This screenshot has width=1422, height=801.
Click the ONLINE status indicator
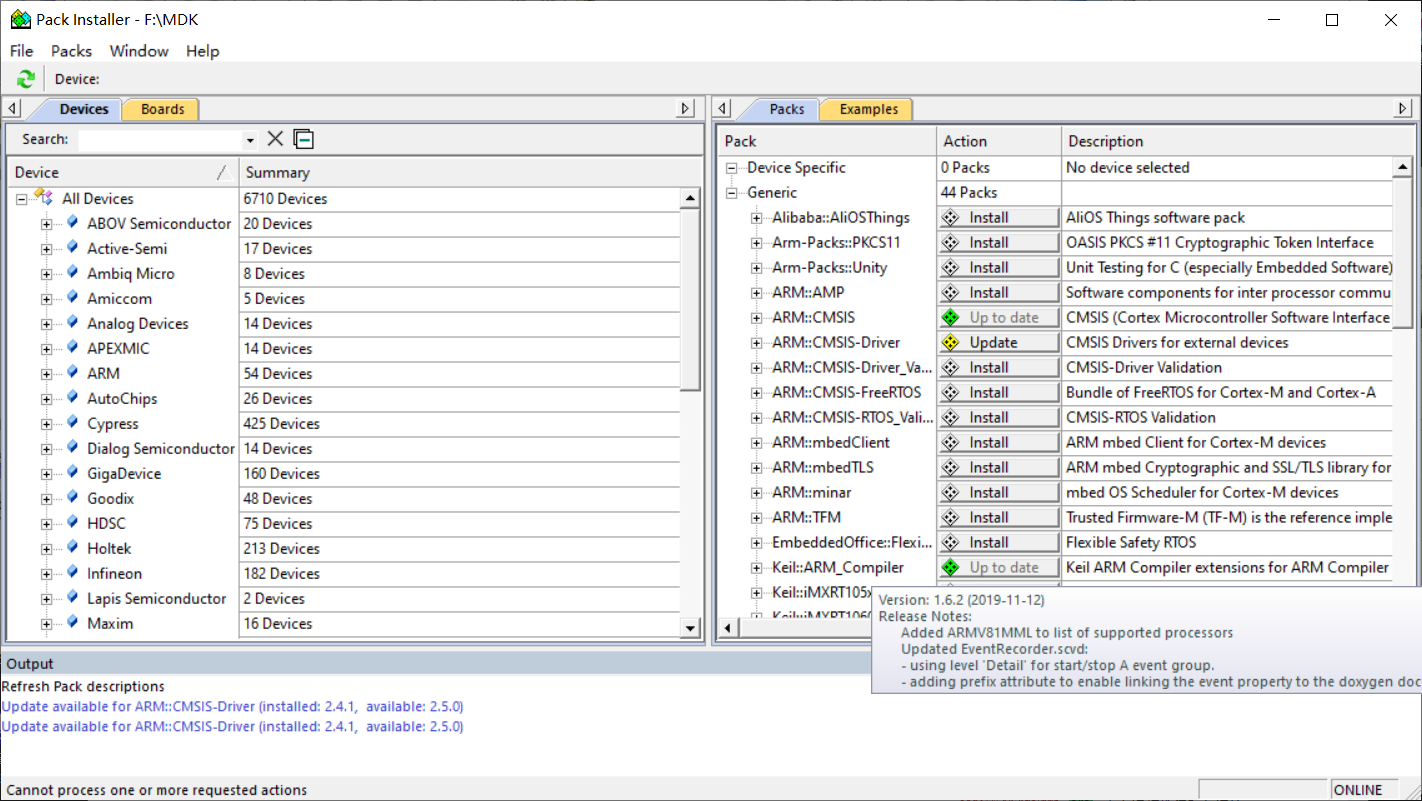pyautogui.click(x=1358, y=790)
